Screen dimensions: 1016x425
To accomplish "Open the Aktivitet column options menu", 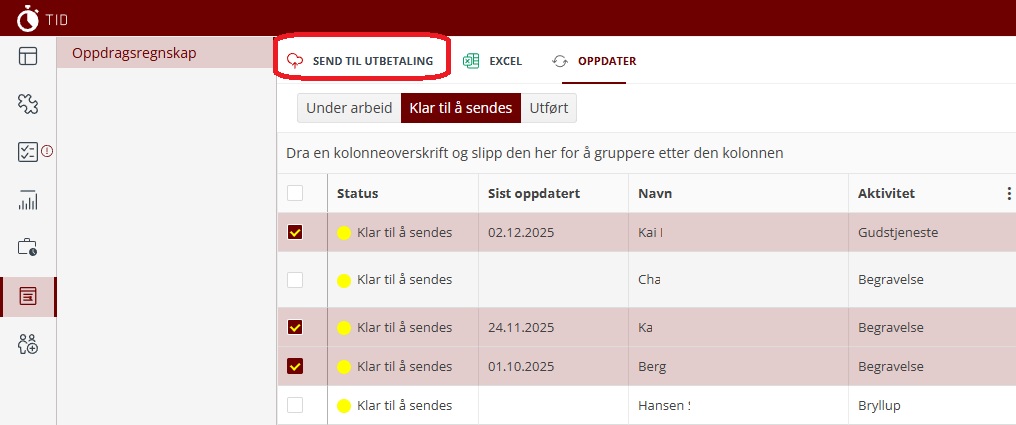I will tap(1008, 194).
